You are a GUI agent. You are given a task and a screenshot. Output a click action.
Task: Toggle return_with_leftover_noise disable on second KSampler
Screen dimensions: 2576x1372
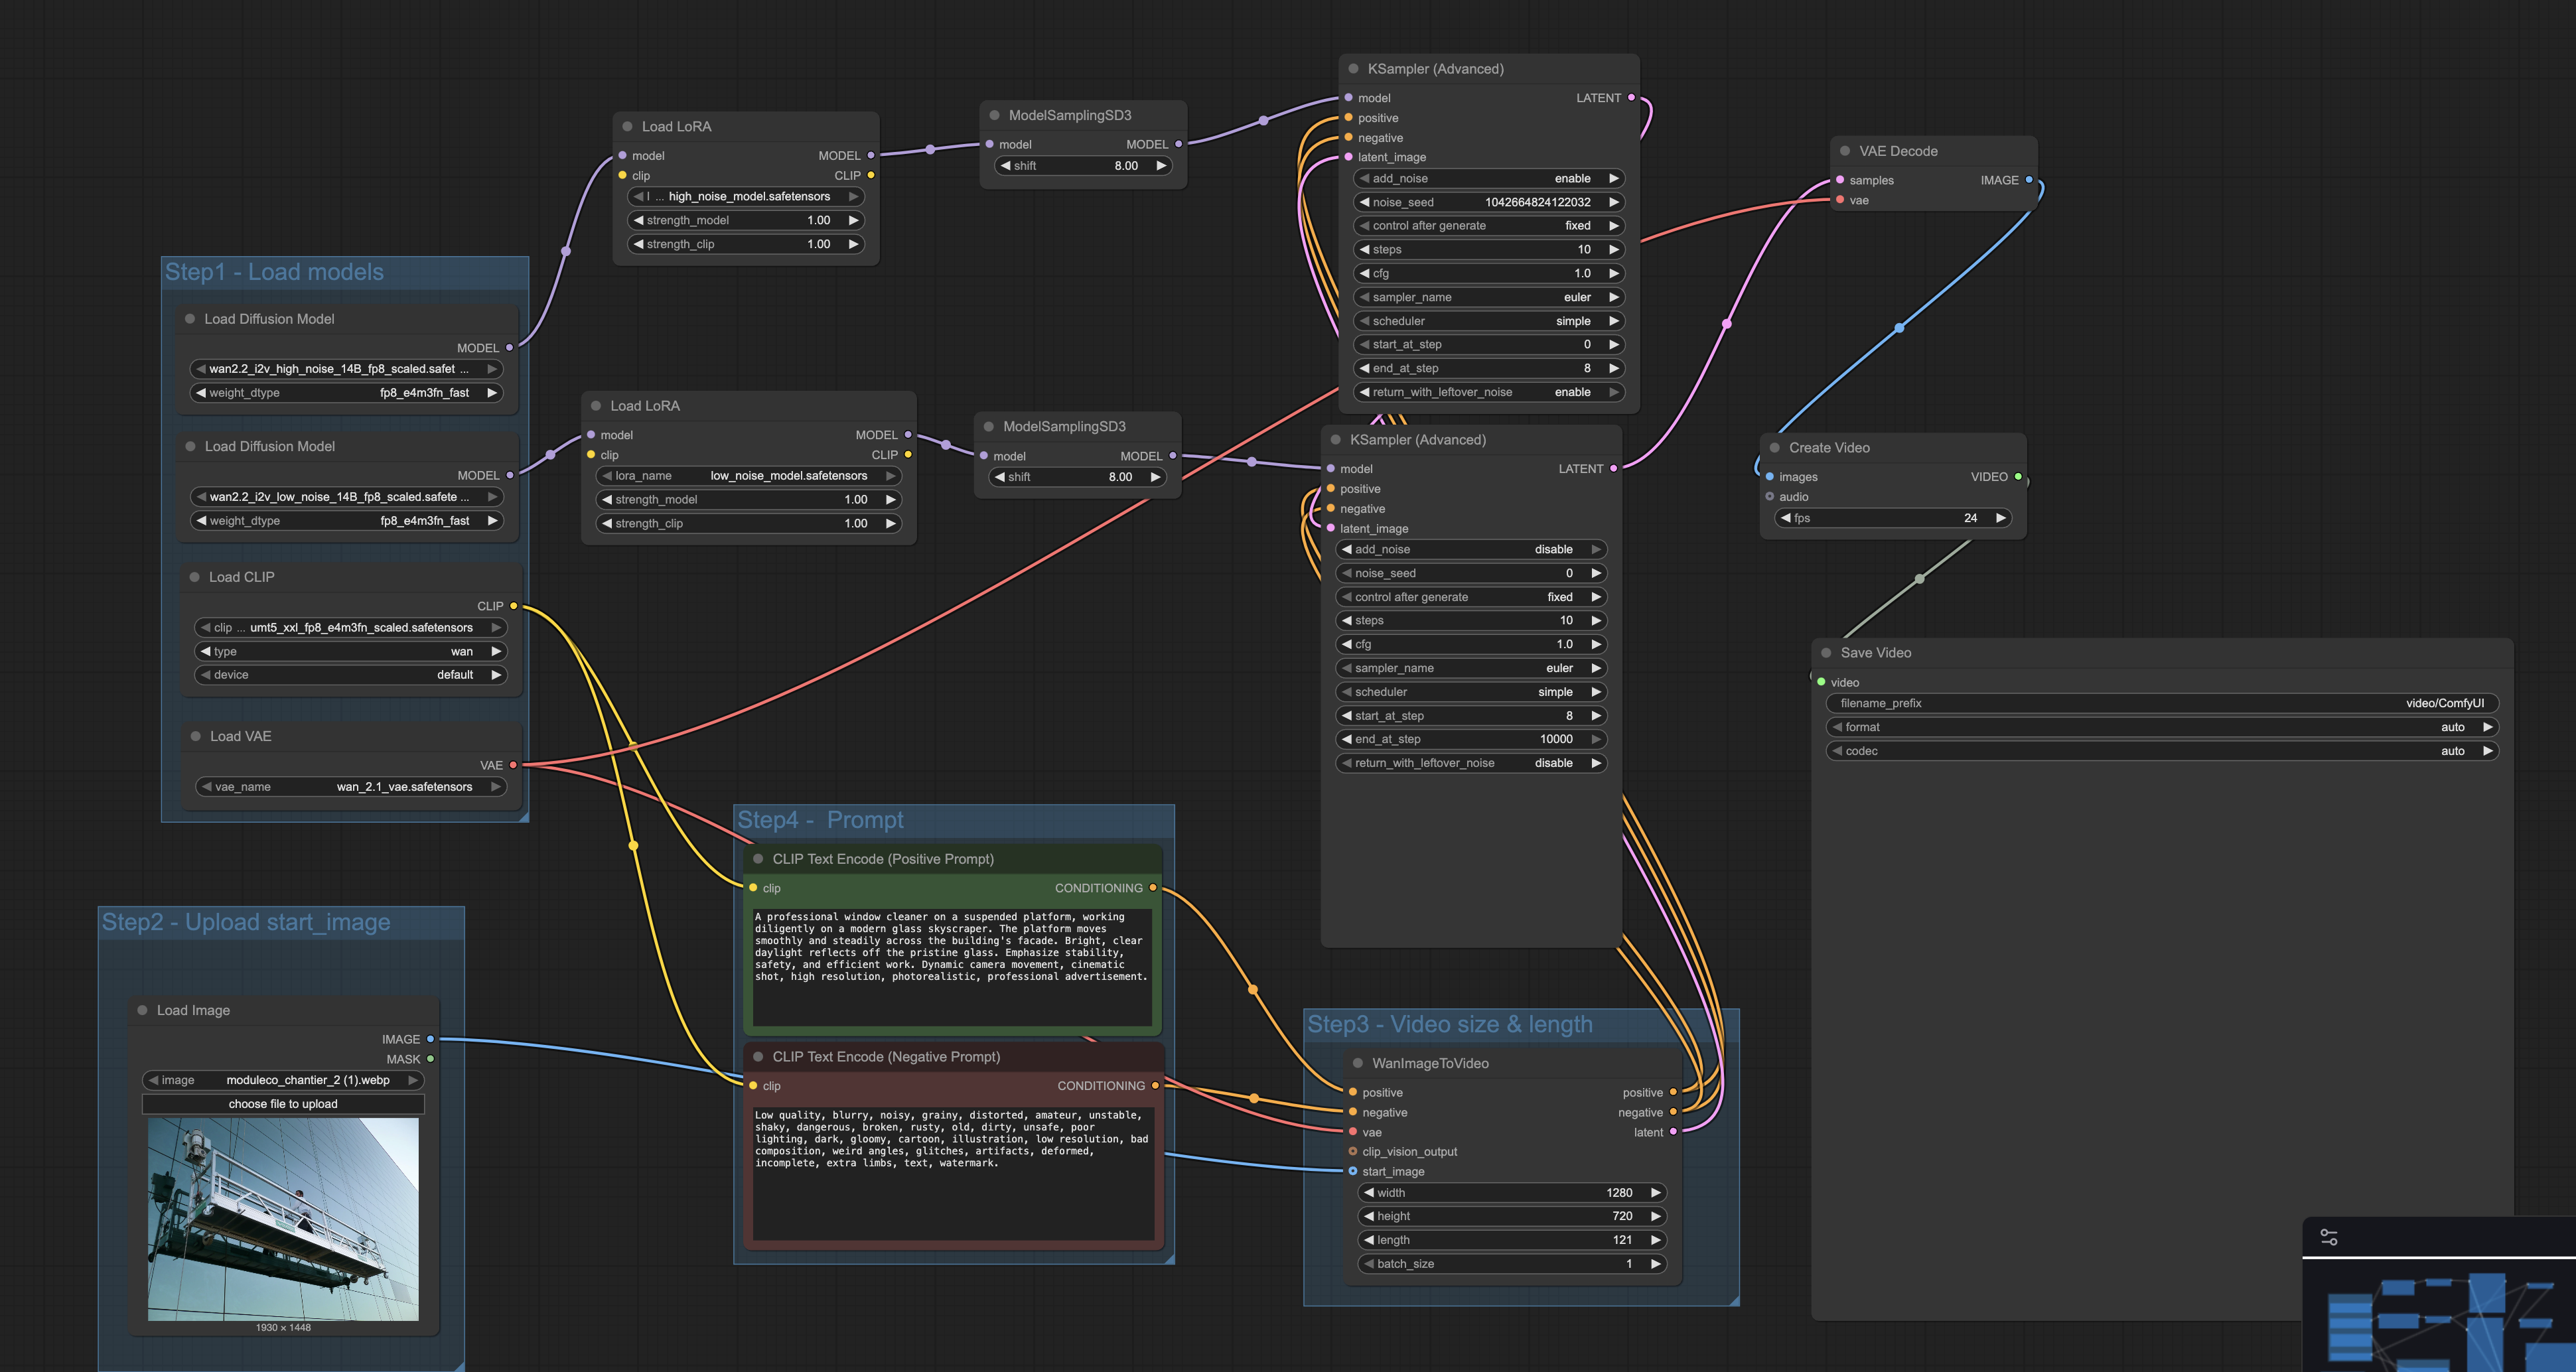tap(1471, 763)
